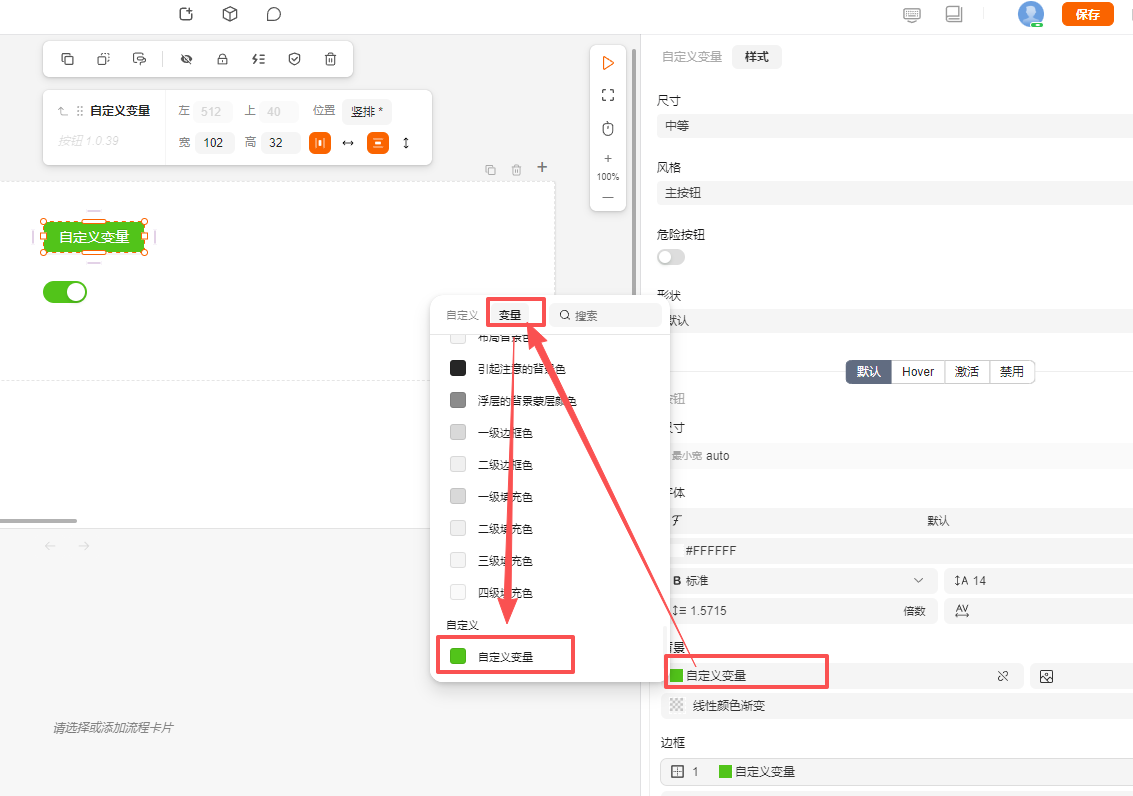Open the 3D cube component panel
1133x796 pixels.
coord(229,15)
